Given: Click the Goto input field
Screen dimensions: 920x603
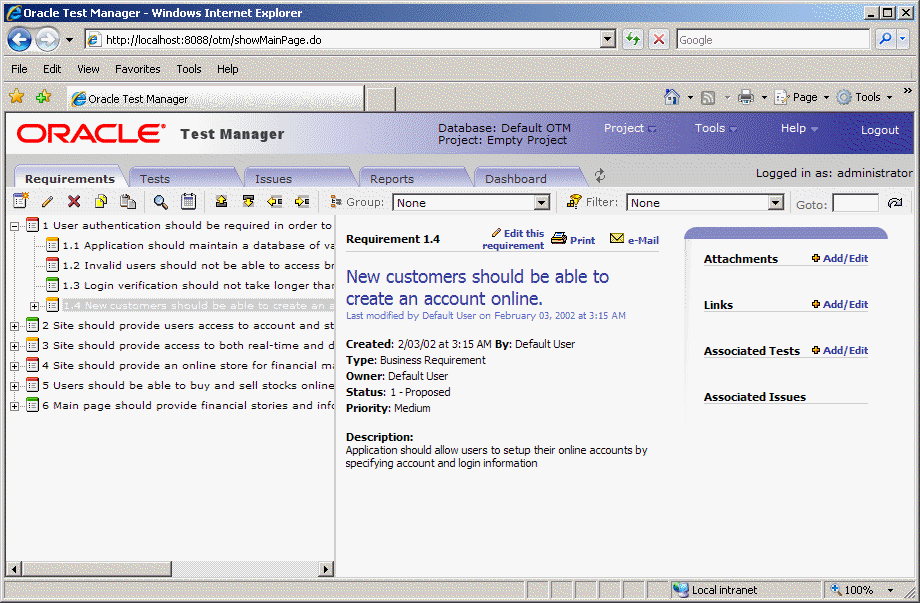Looking at the screenshot, I should 855,204.
